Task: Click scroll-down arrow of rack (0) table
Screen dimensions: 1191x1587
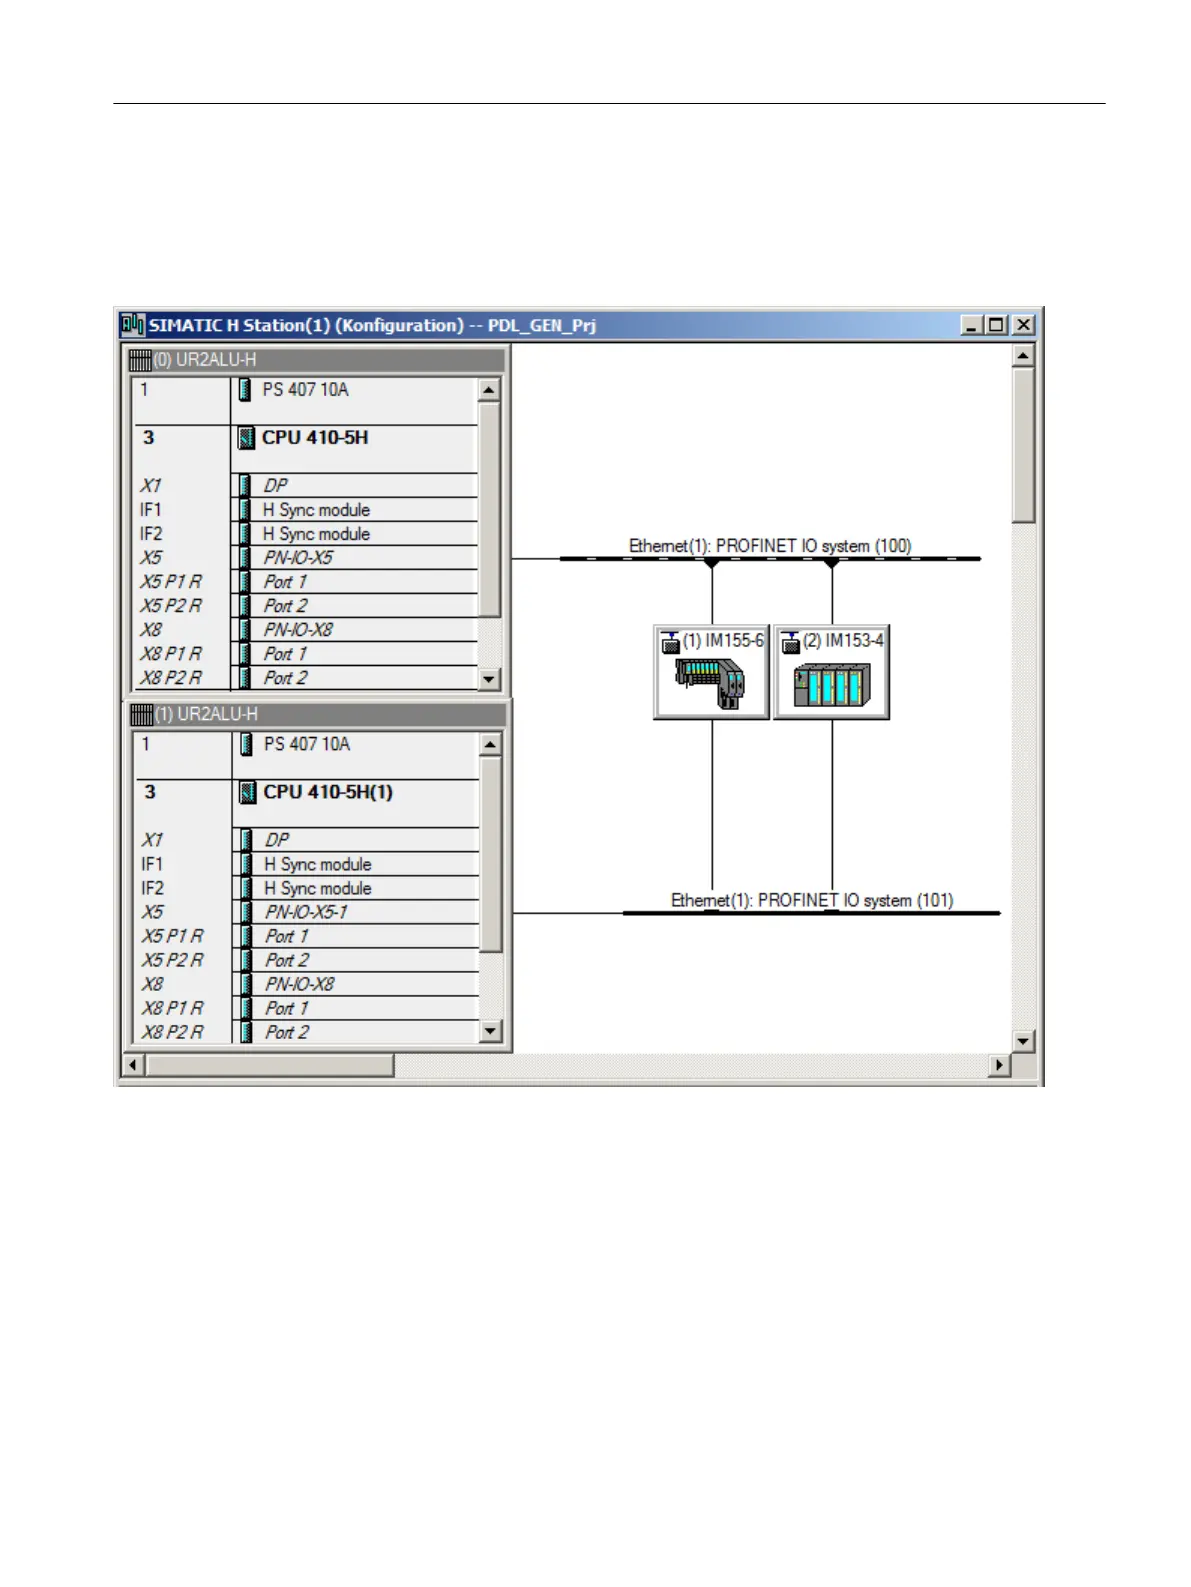Action: tap(489, 679)
